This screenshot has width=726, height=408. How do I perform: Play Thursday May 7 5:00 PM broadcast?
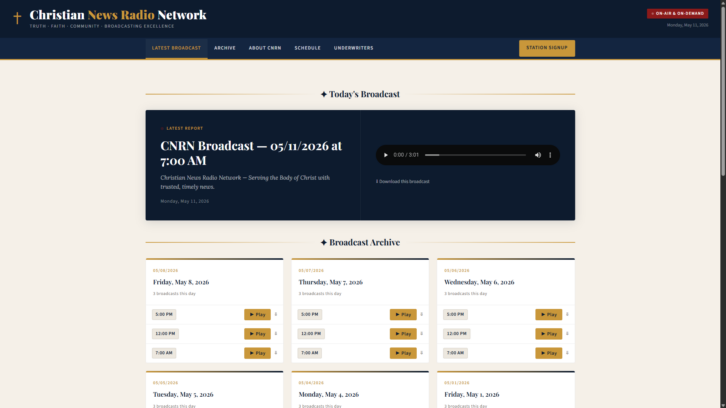click(403, 314)
